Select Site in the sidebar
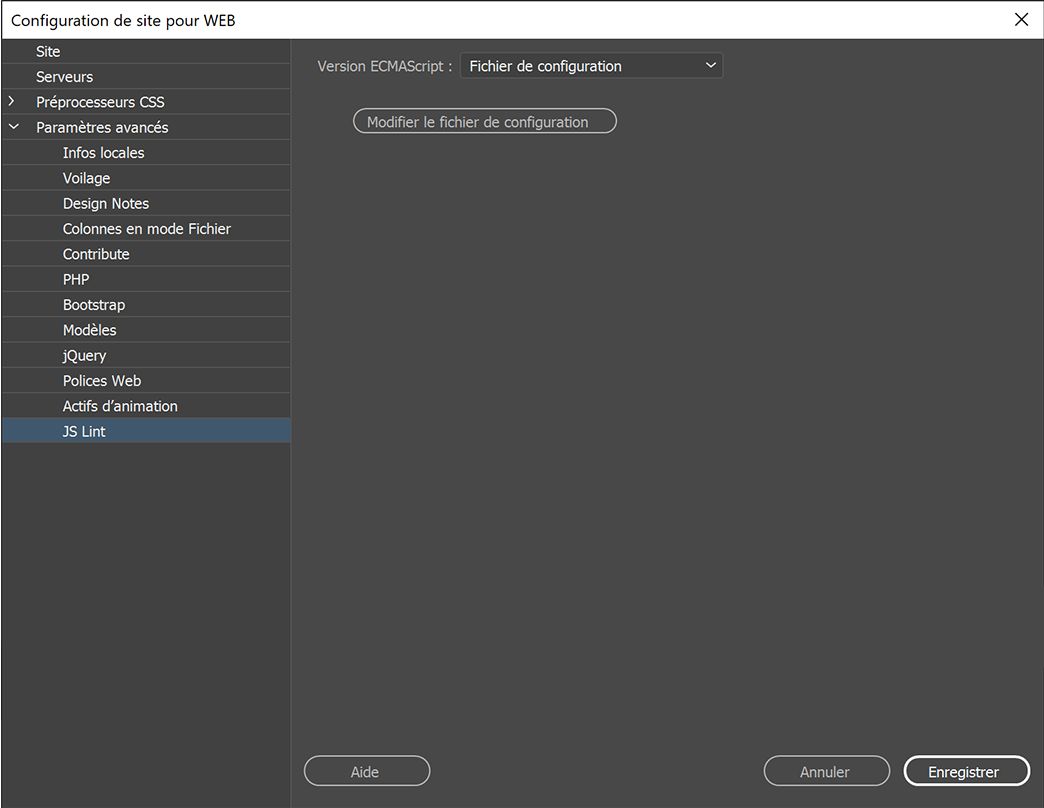 pos(47,50)
